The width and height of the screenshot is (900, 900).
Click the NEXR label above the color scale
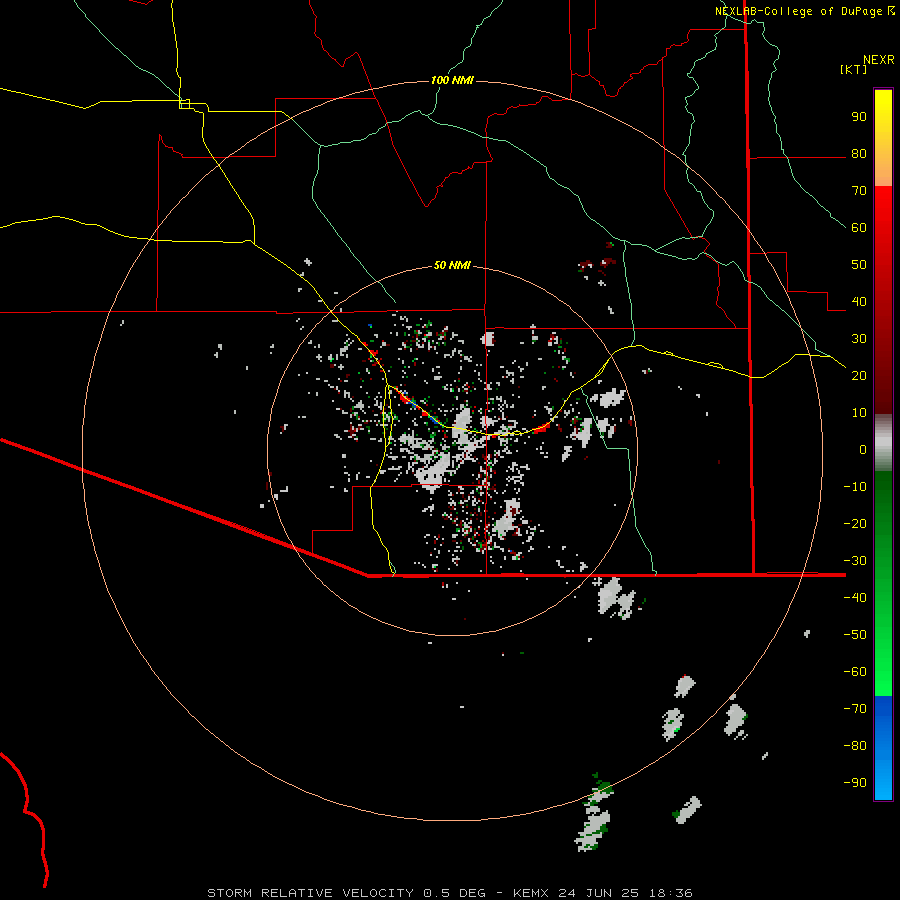coord(878,60)
